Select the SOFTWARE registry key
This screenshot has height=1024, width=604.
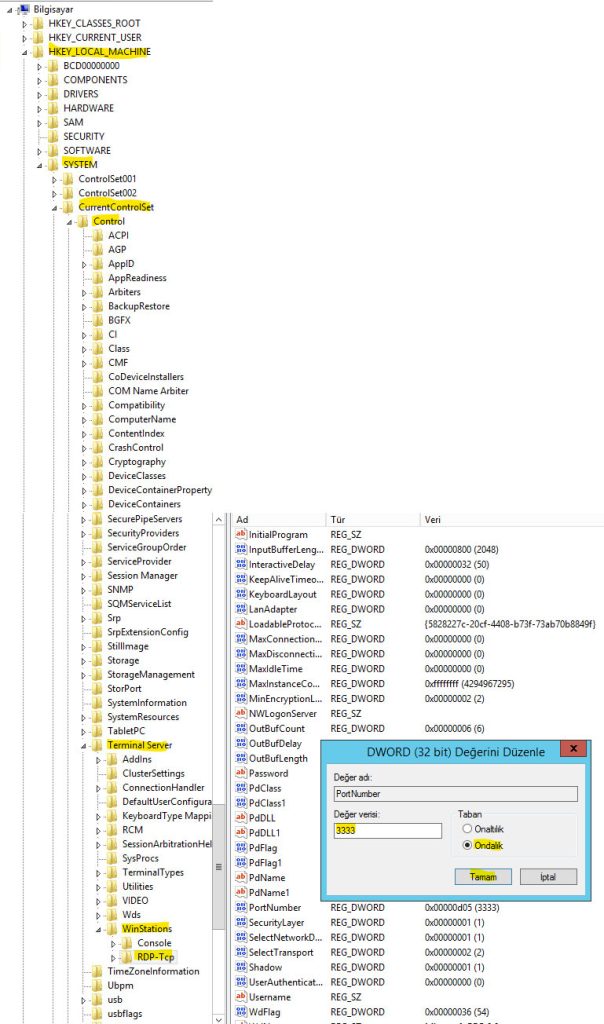(87, 151)
